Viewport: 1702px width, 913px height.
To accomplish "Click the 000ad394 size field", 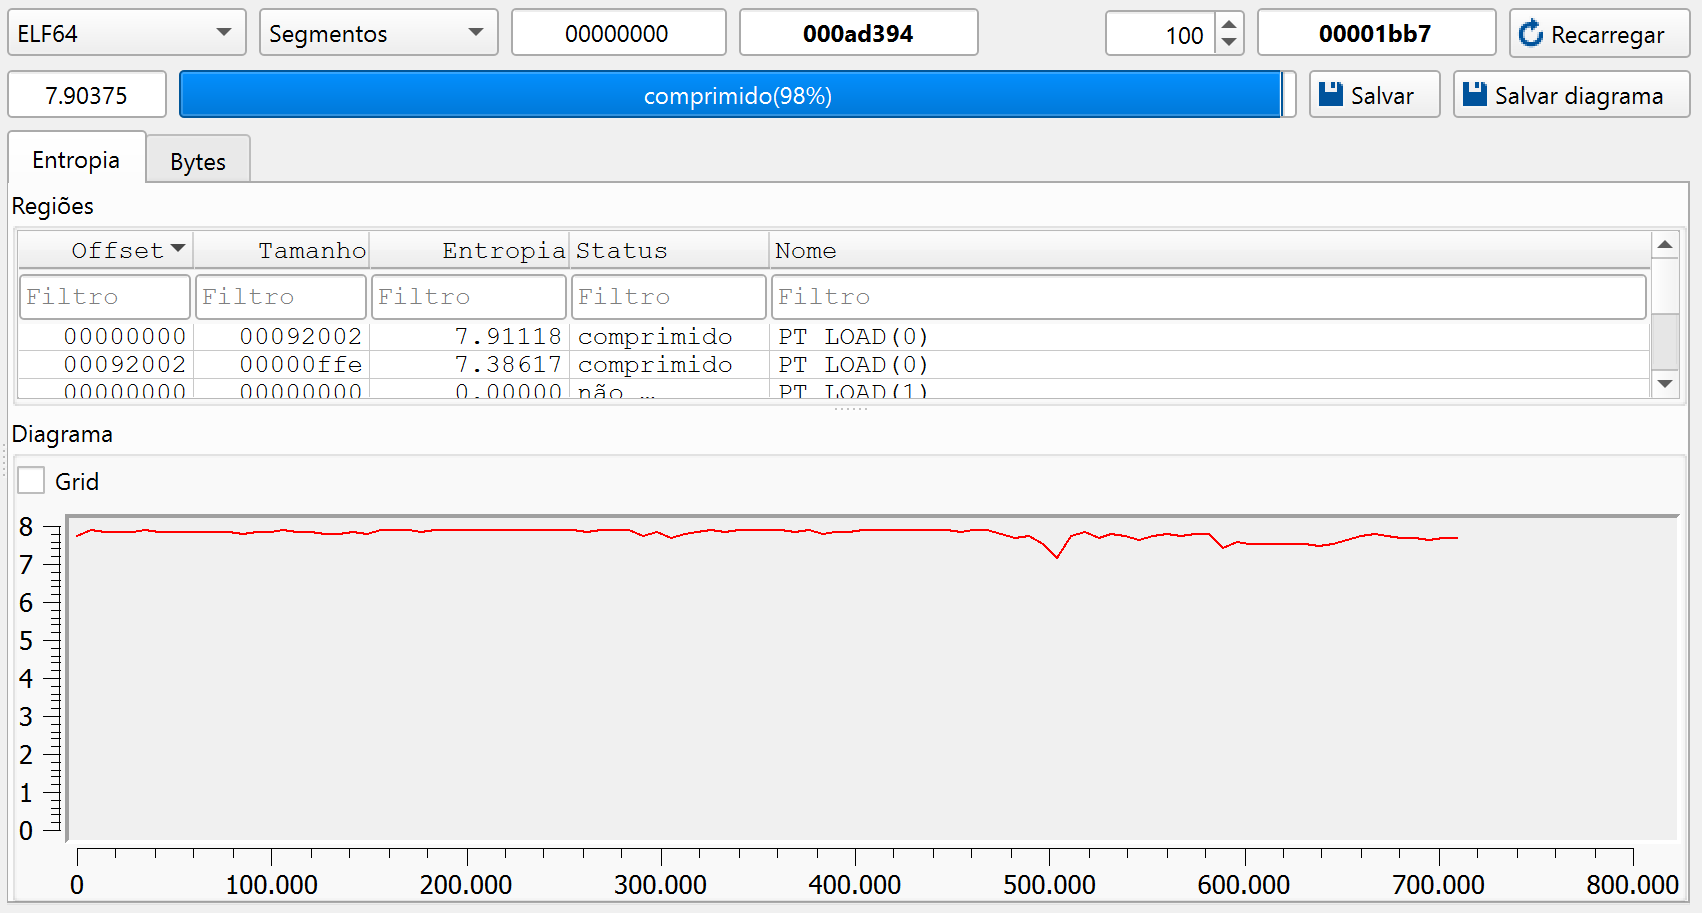I will [858, 33].
